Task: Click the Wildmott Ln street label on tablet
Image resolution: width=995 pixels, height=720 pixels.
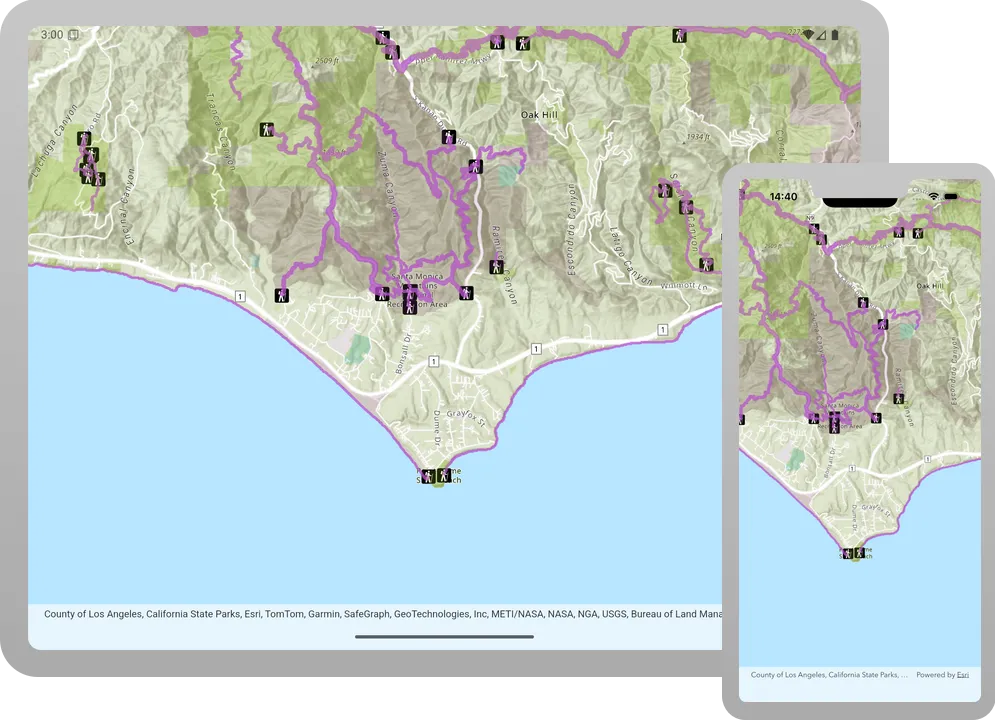Action: click(684, 286)
